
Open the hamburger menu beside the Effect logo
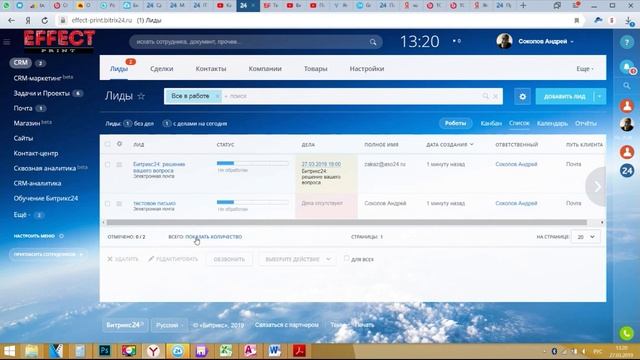[7, 42]
